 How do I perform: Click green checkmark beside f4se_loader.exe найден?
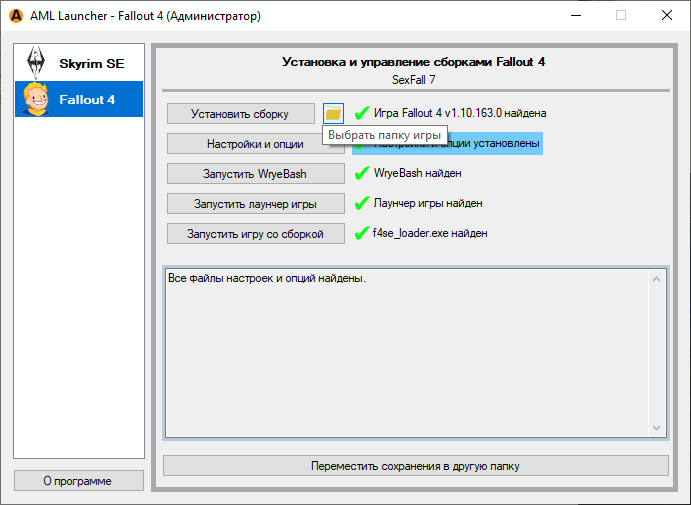[x=362, y=233]
